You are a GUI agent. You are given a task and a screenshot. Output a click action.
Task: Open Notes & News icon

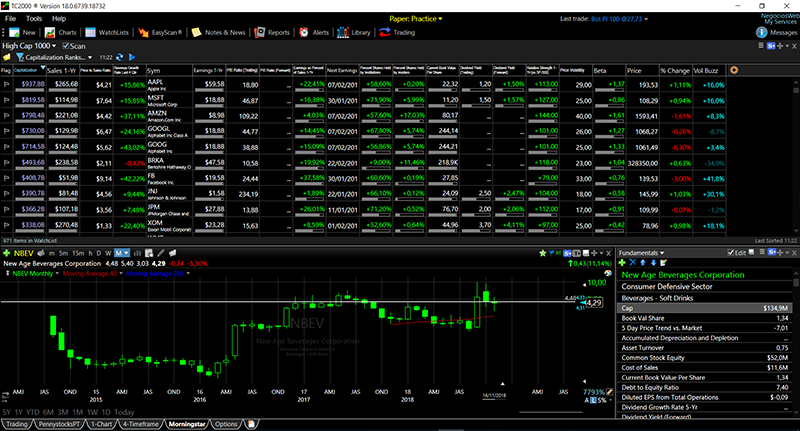pyautogui.click(x=196, y=33)
